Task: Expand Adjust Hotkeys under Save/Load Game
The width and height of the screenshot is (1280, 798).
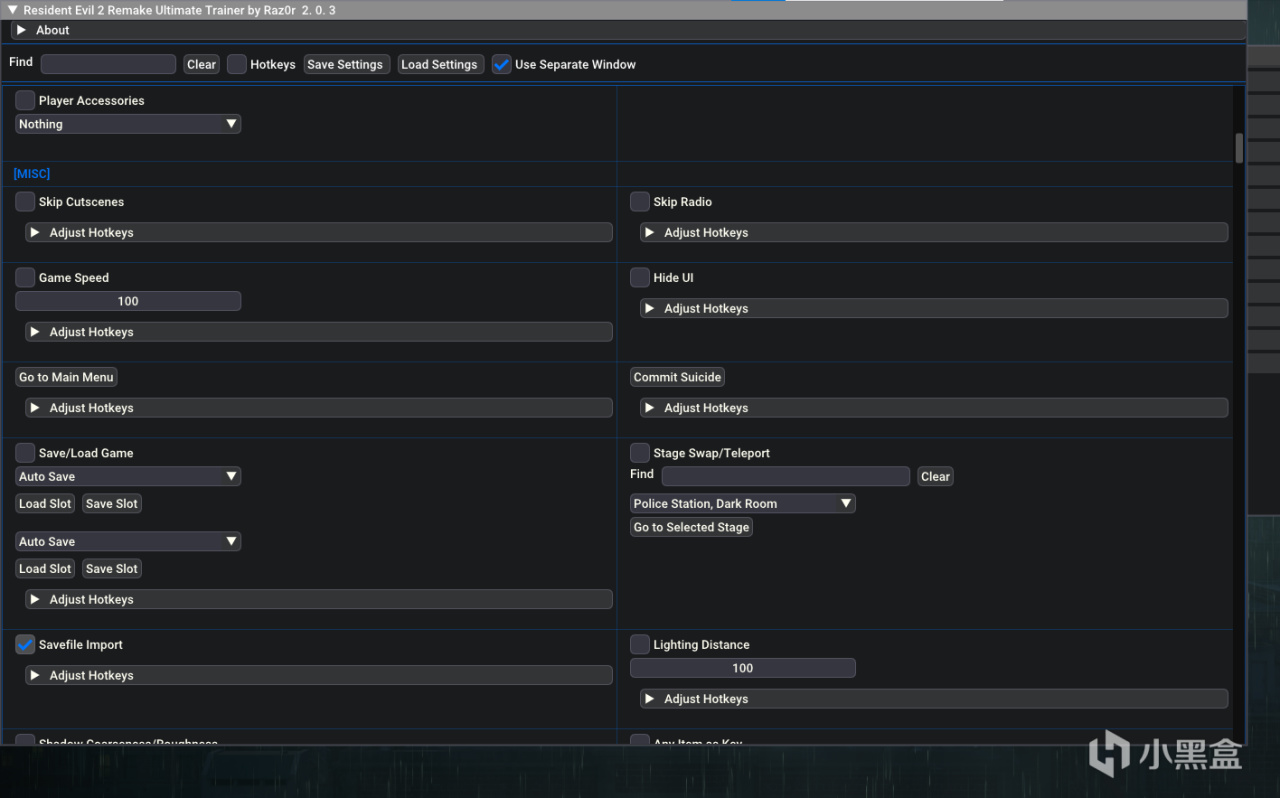Action: pyautogui.click(x=319, y=599)
